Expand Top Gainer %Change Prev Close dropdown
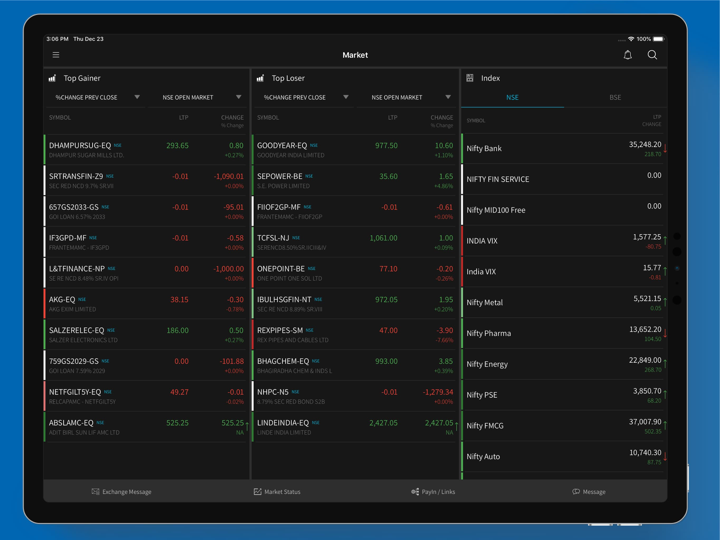 point(97,98)
